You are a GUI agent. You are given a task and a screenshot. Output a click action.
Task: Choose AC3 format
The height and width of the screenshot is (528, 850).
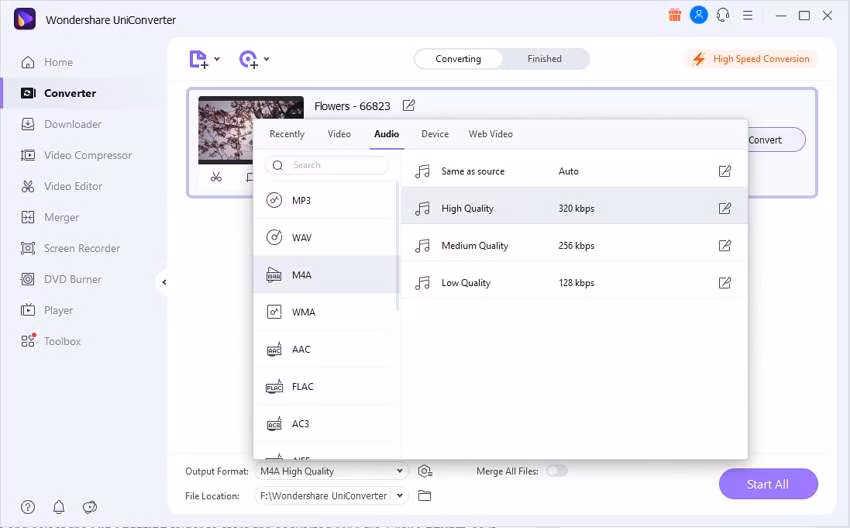tap(326, 424)
